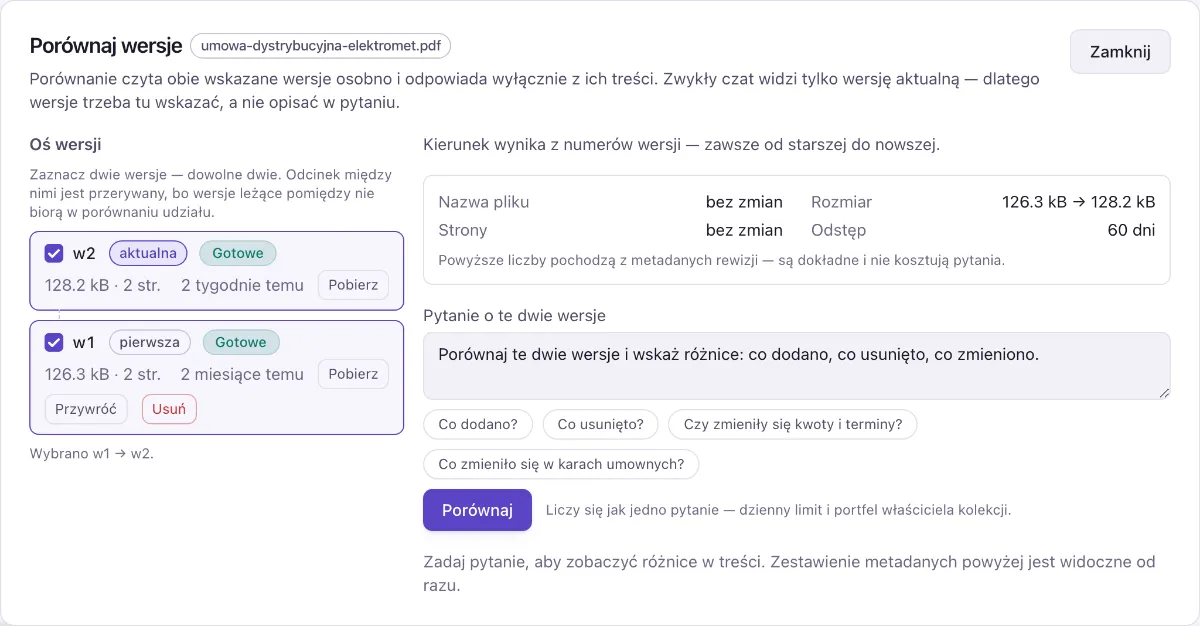Download version w1 with Pobierz
Screen dimensions: 1200x626
(x=353, y=374)
